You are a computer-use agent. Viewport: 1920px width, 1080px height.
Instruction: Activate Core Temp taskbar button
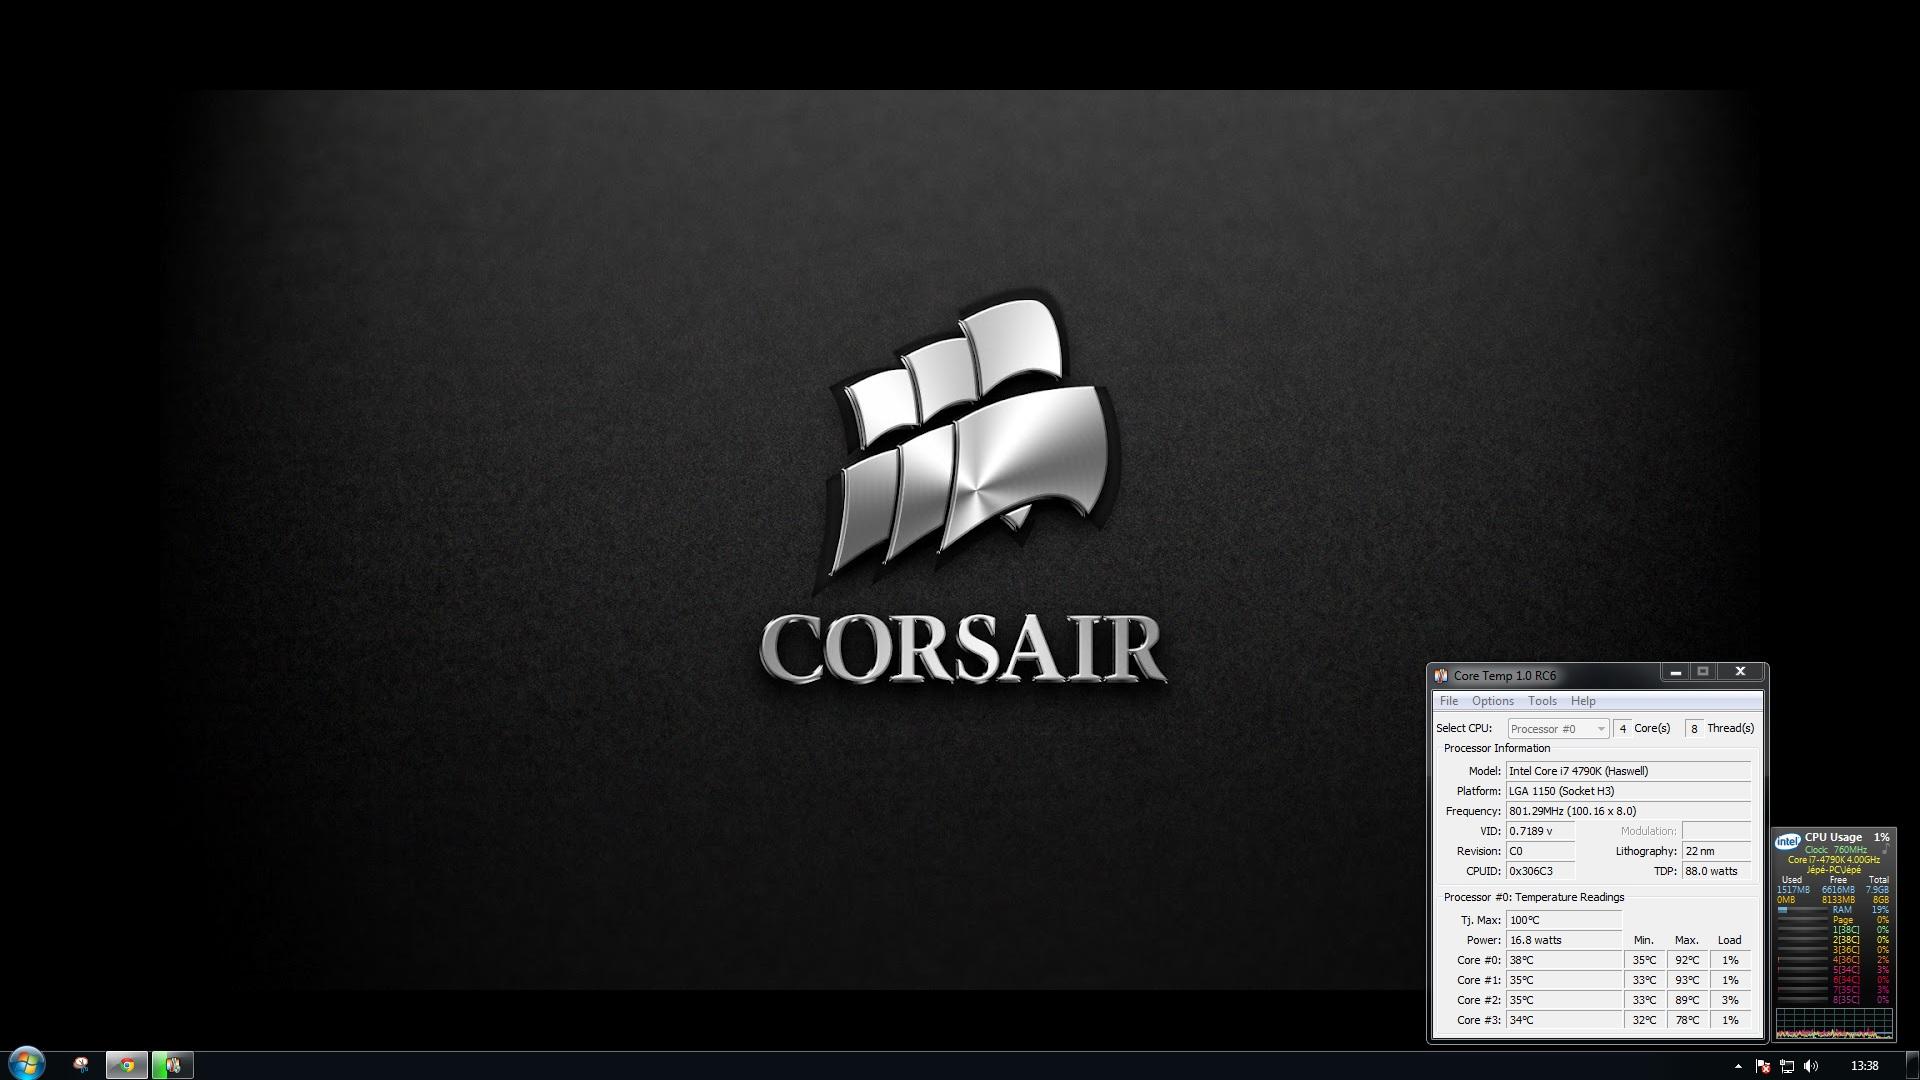click(x=173, y=1065)
